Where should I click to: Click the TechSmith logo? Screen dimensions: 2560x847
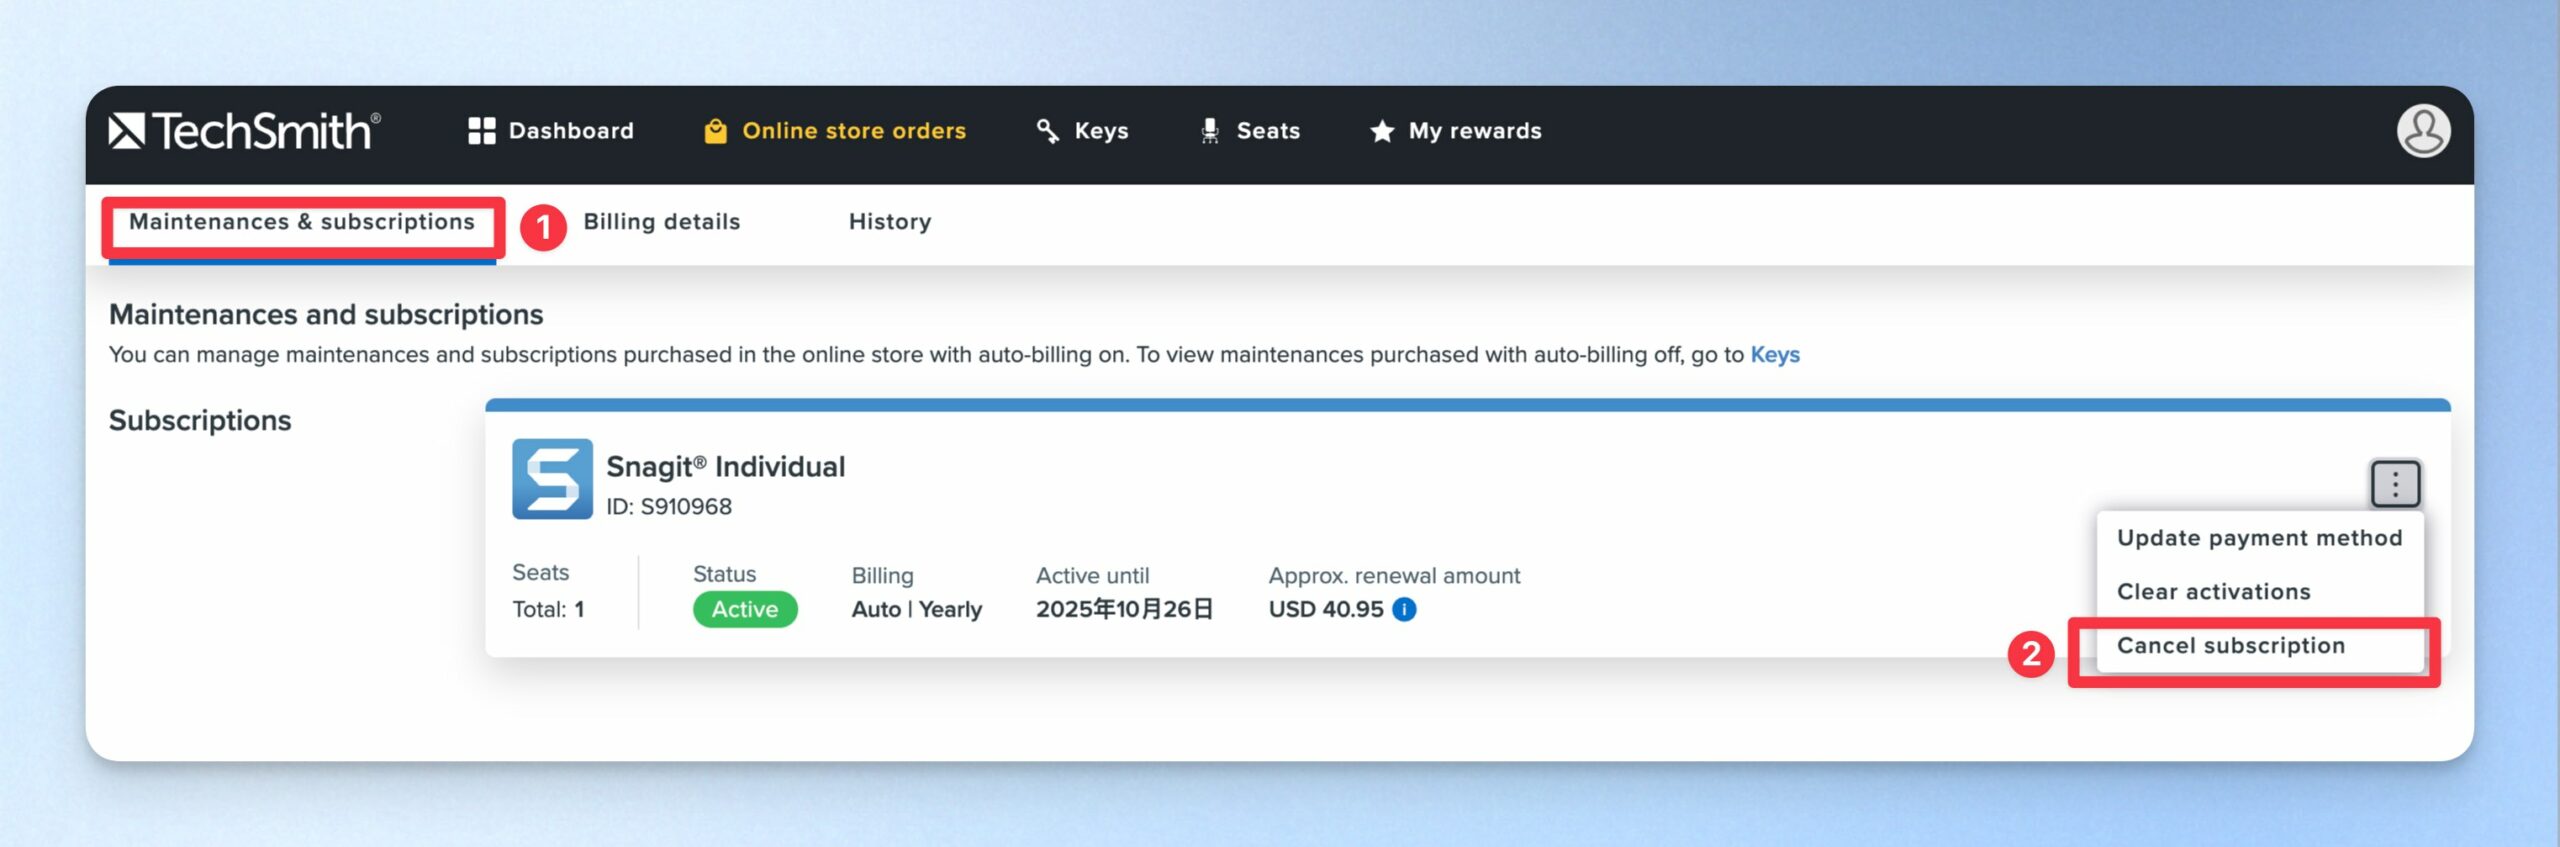click(244, 131)
